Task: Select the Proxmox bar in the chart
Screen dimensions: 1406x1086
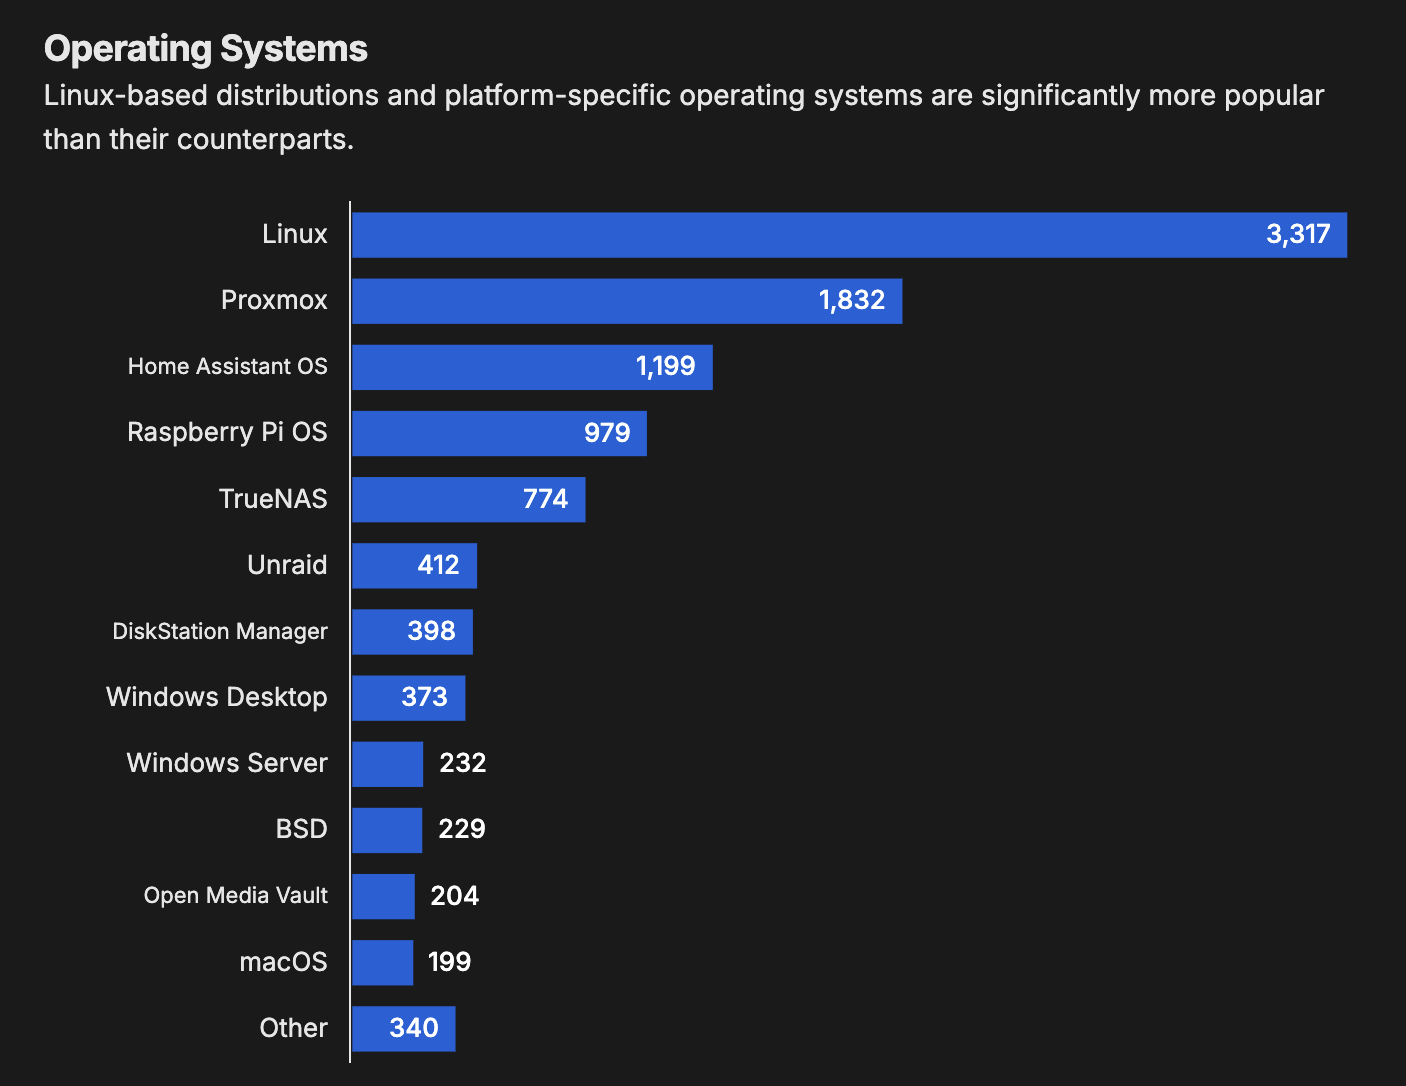Action: (x=626, y=301)
